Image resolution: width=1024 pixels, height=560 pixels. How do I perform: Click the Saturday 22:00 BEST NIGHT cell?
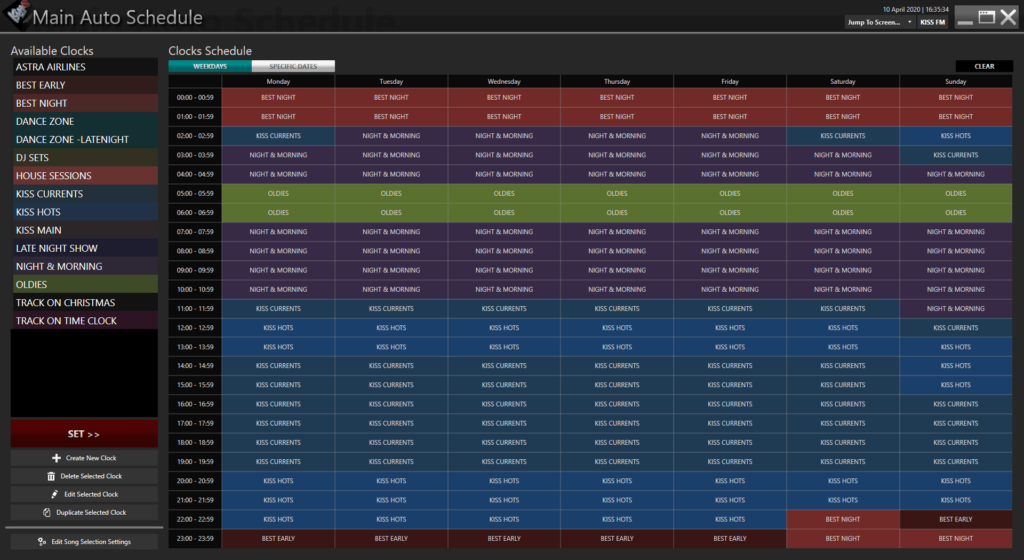click(x=843, y=519)
